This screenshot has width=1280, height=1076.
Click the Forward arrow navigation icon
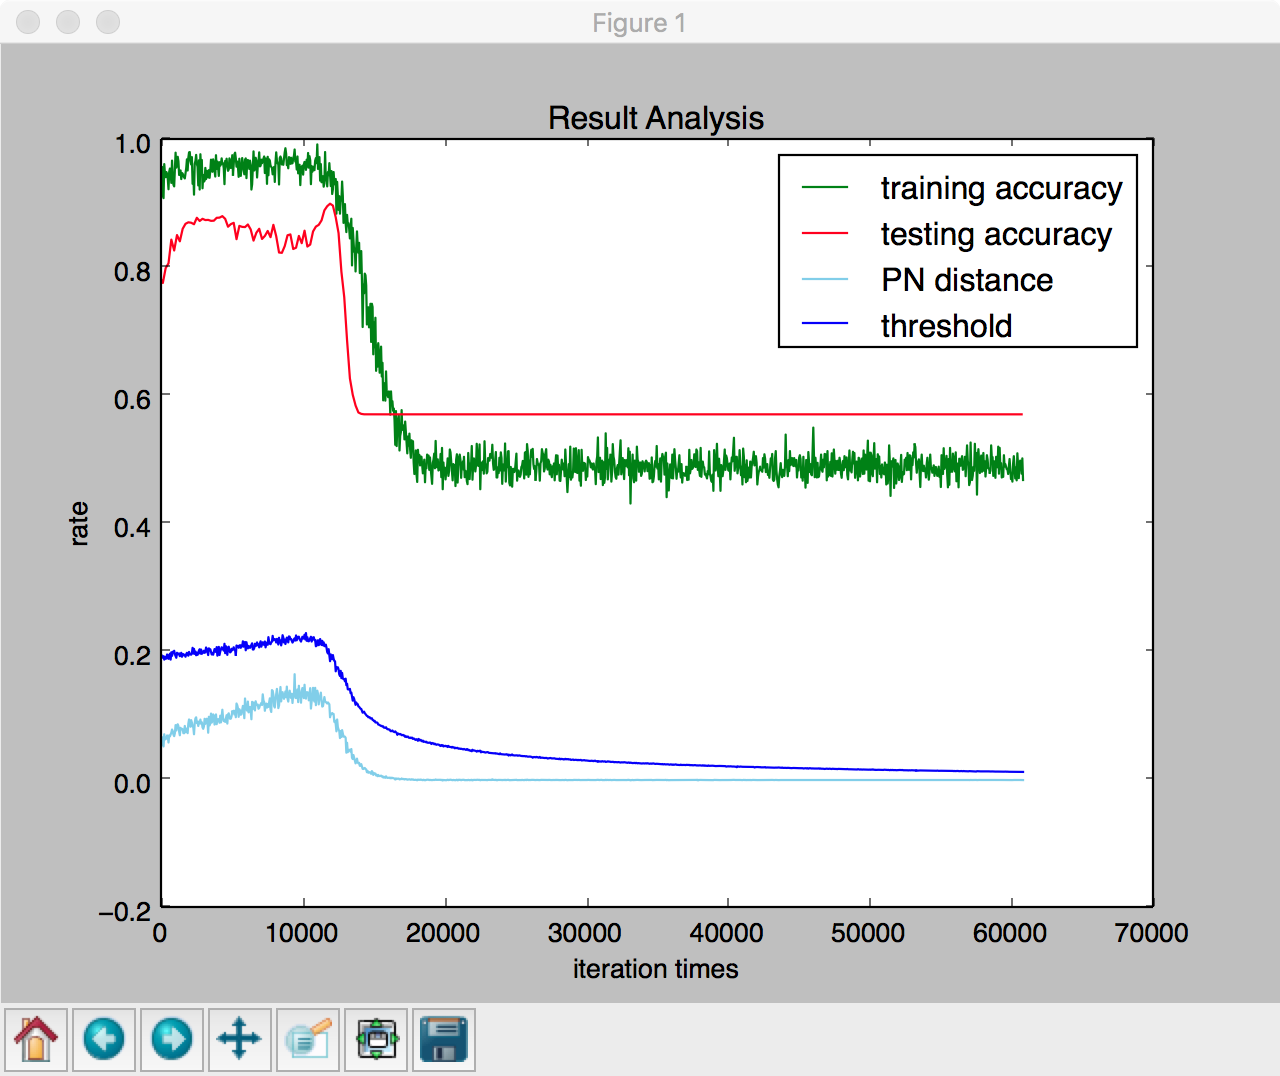172,1040
